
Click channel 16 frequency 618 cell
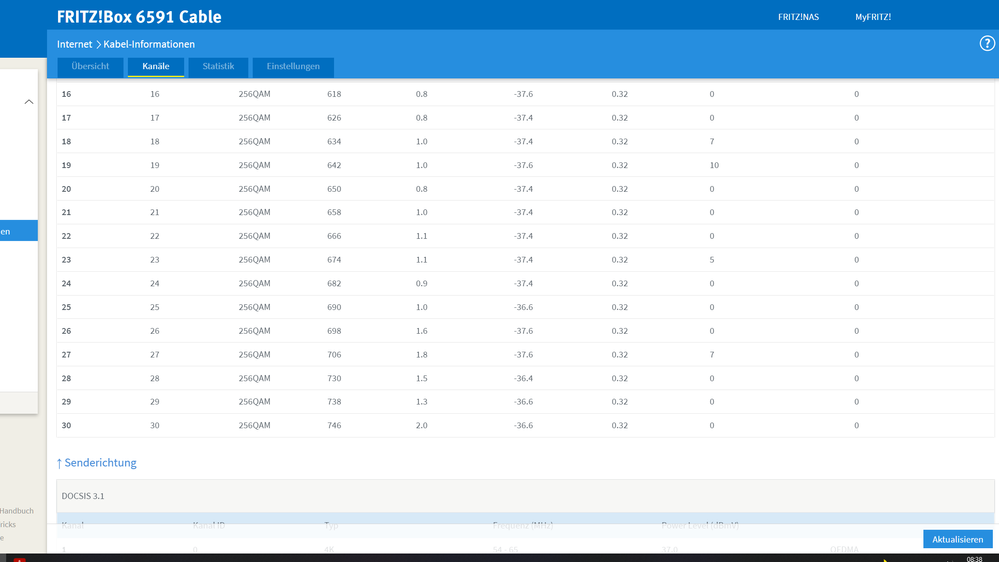click(334, 94)
